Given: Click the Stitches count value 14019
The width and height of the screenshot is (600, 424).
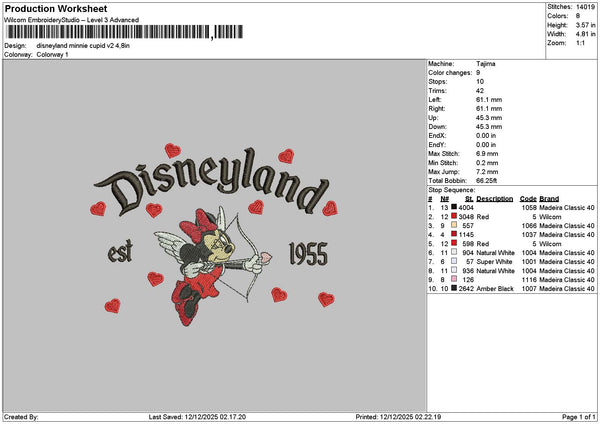Looking at the screenshot, I should coord(586,9).
